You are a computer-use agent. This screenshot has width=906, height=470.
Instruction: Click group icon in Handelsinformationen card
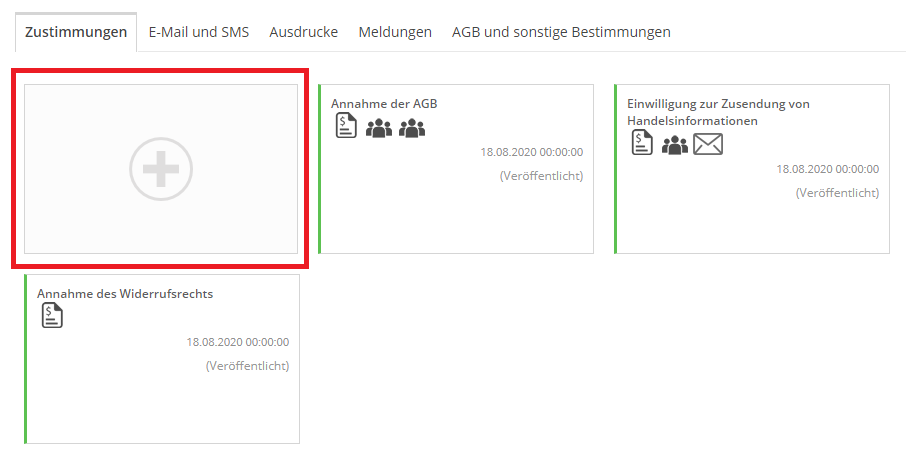(x=675, y=145)
